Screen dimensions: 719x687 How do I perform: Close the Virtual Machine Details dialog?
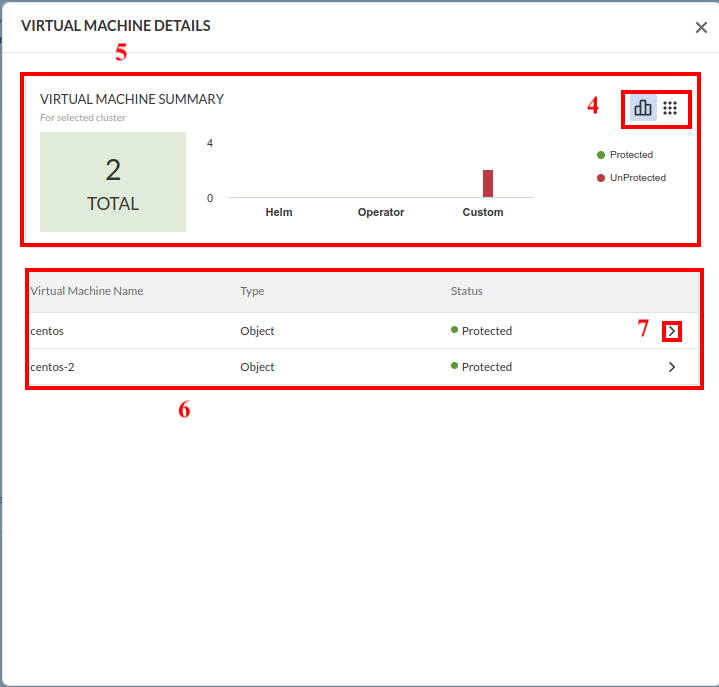click(x=701, y=28)
